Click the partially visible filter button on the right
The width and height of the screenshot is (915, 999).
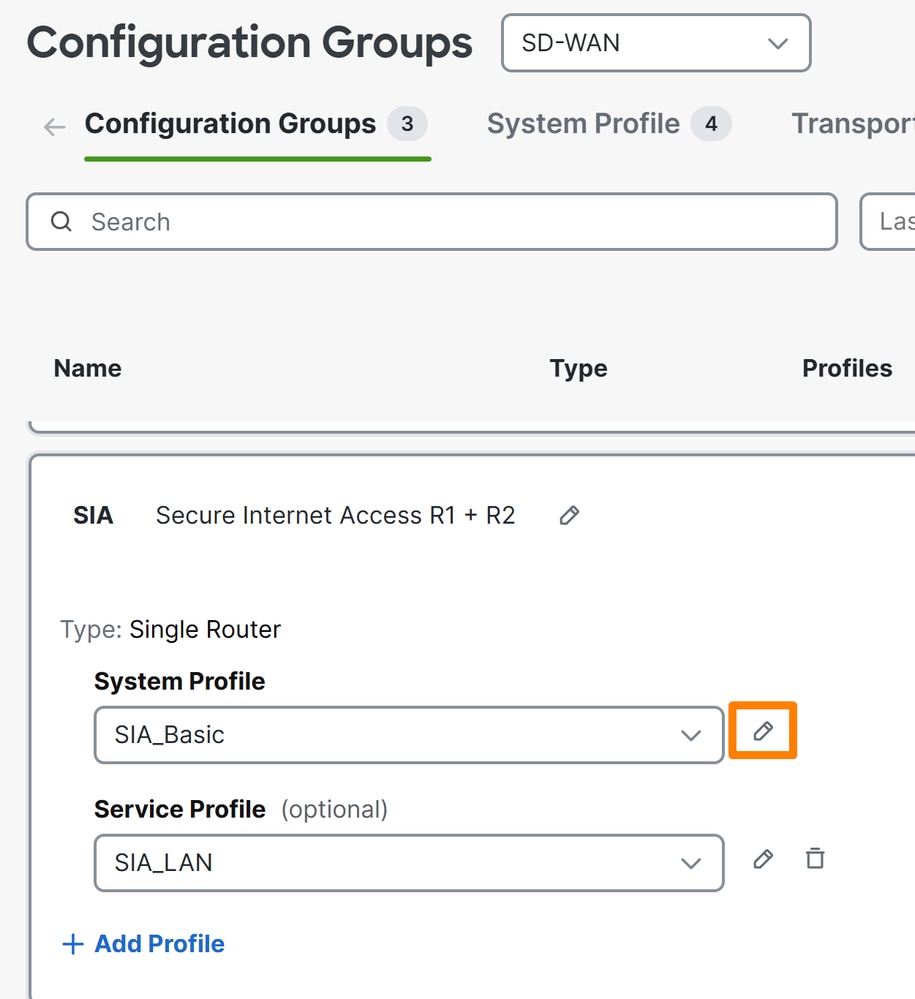tap(892, 222)
